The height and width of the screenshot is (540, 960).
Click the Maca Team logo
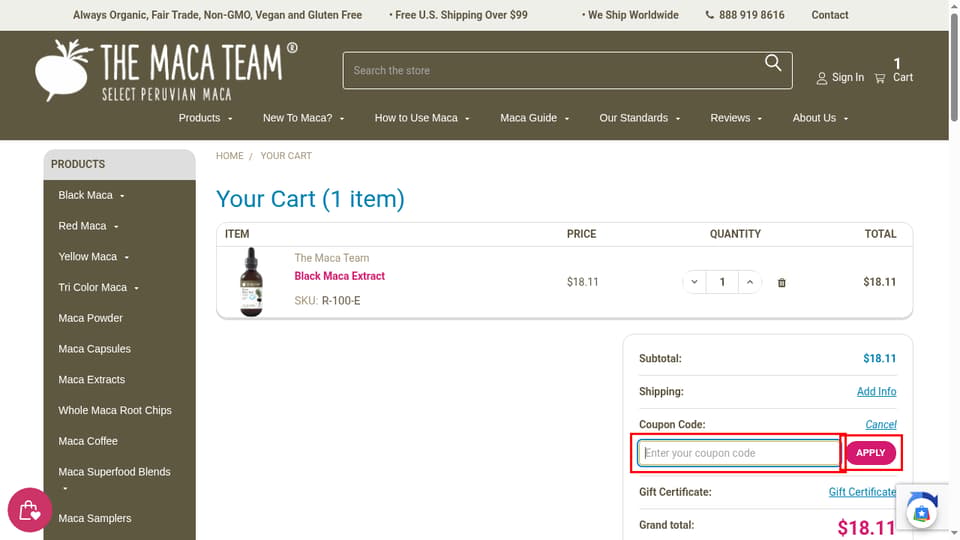pyautogui.click(x=167, y=70)
